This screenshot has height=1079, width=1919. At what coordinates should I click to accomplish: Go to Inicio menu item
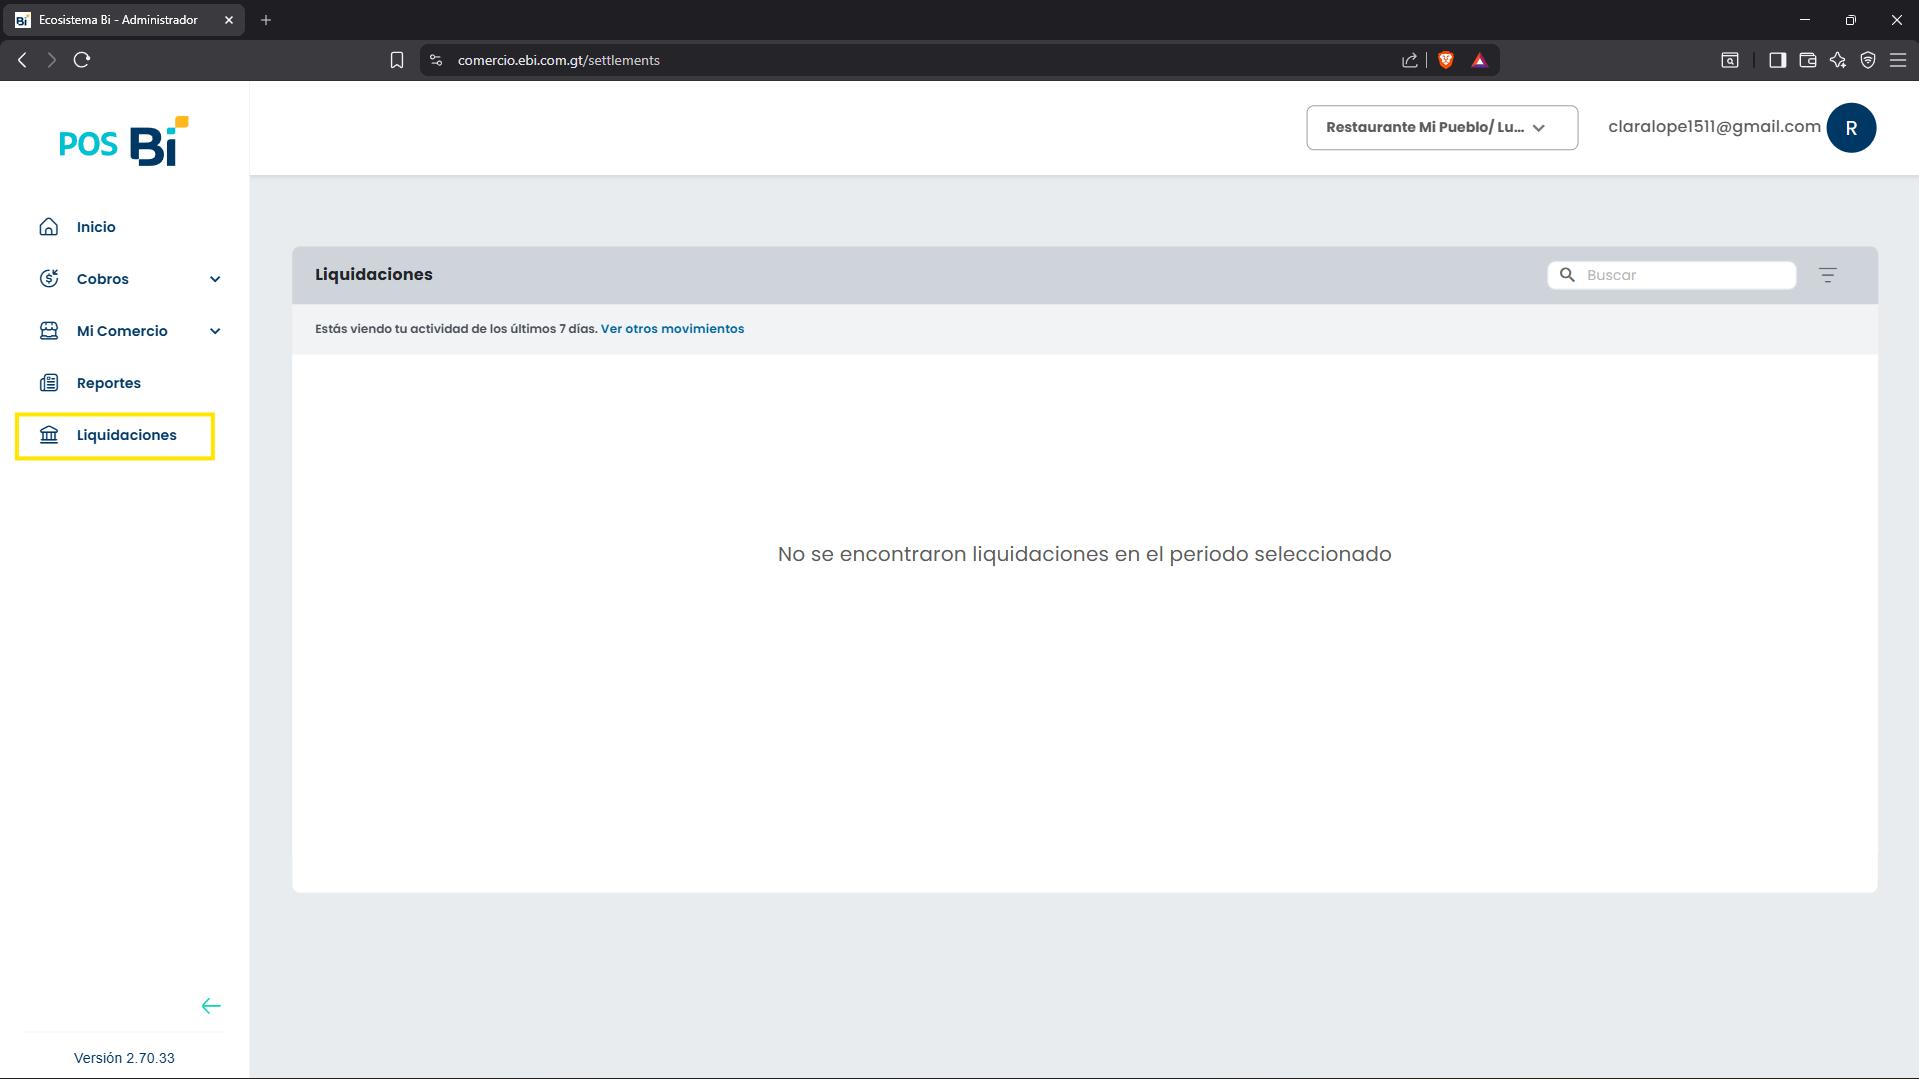click(96, 227)
